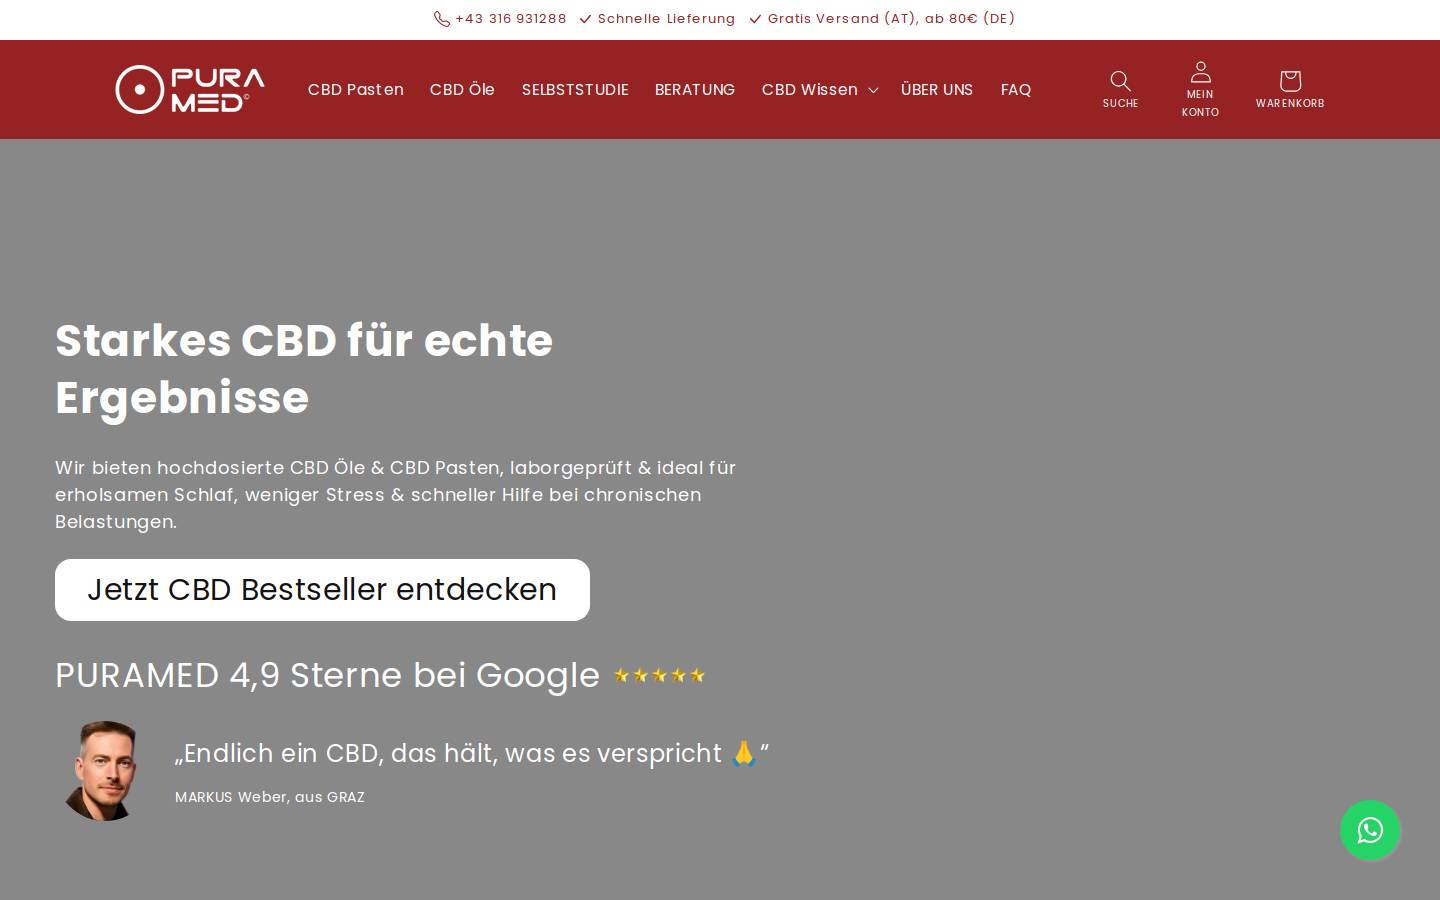This screenshot has height=900, width=1440.
Task: Open the FAQ menu item
Action: tap(1016, 90)
